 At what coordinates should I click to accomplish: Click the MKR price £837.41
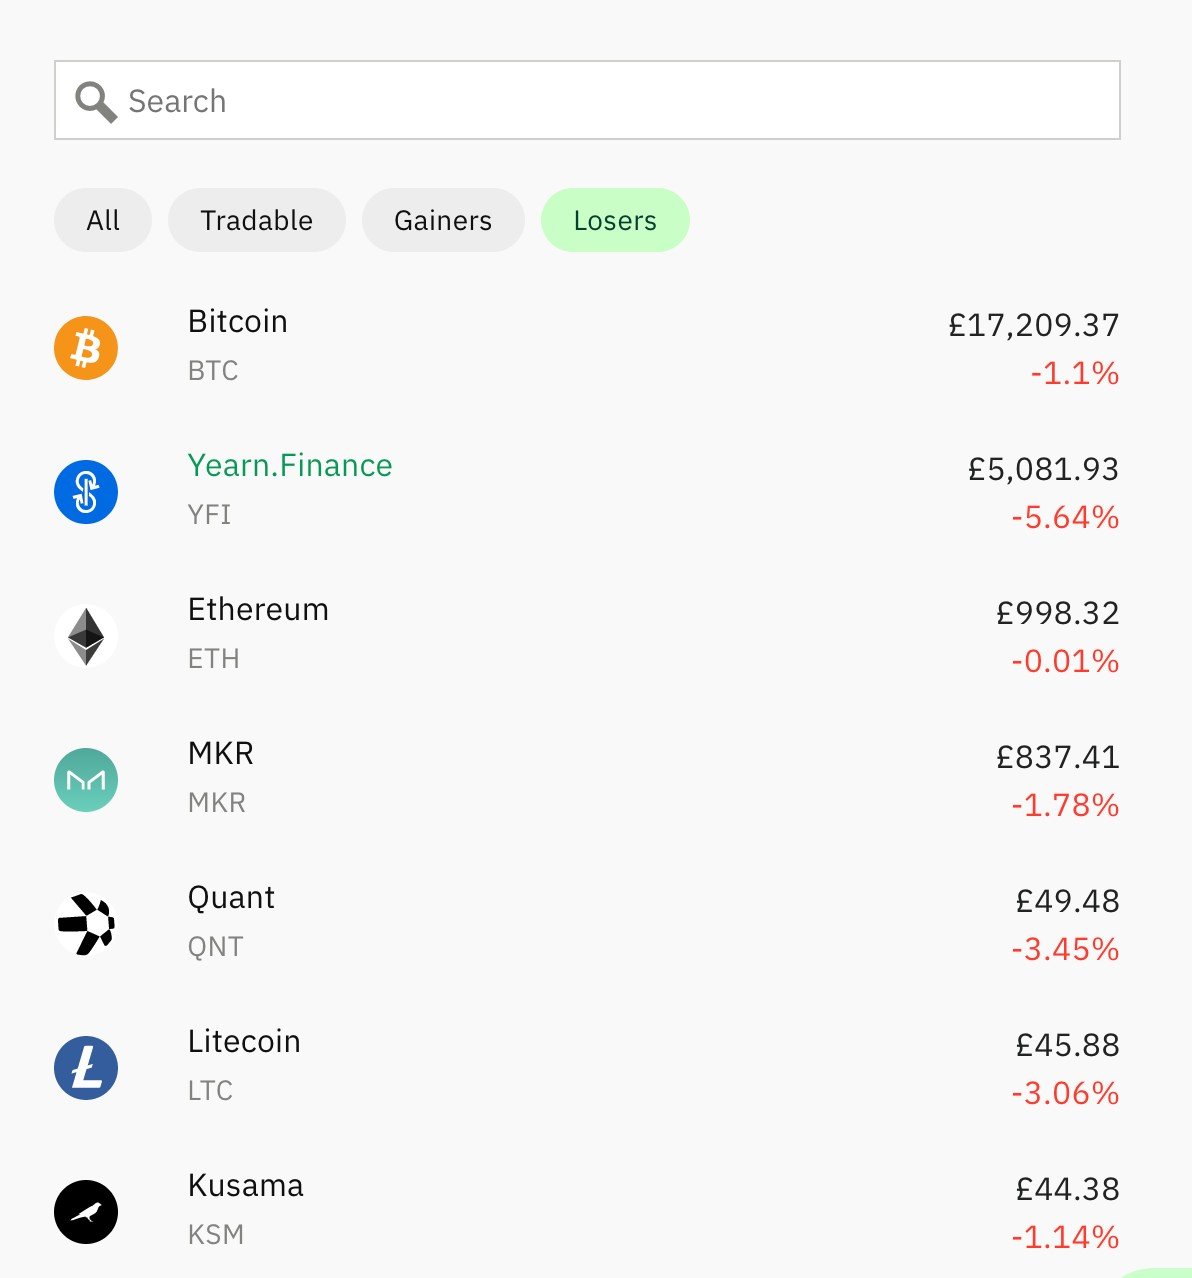[1057, 757]
